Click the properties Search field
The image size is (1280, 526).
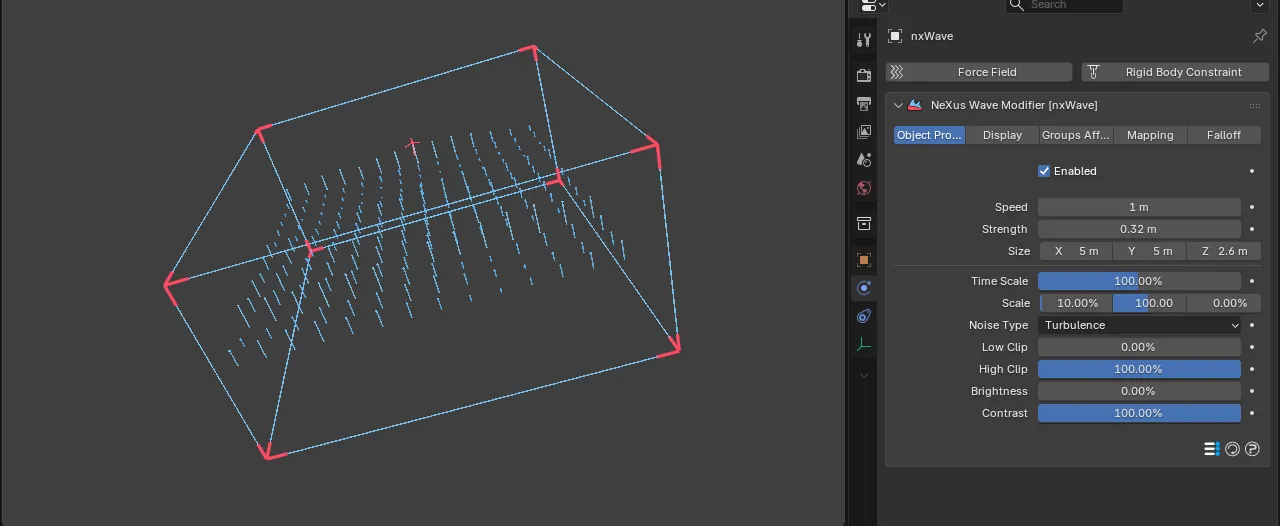tap(1064, 5)
